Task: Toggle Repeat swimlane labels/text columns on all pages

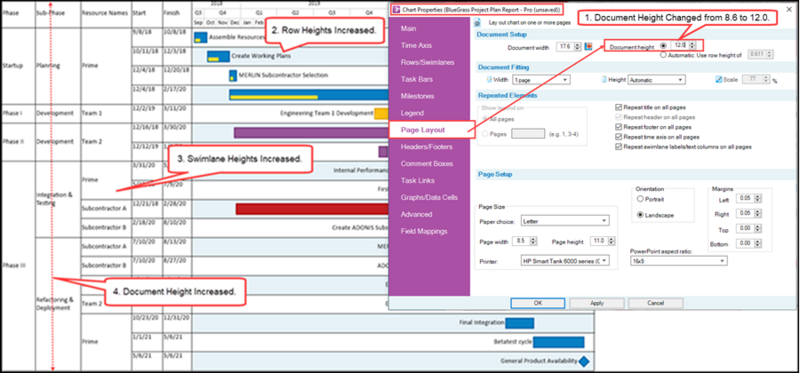Action: coord(619,146)
